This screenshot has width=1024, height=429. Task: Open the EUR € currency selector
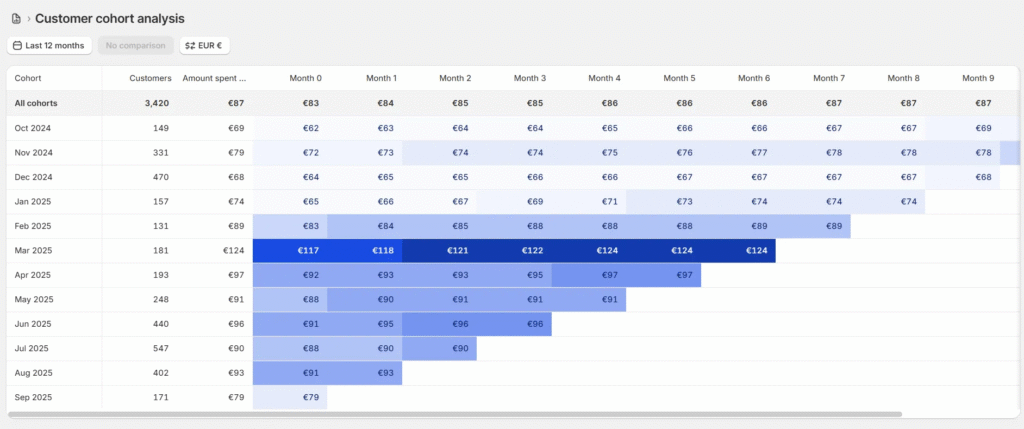pos(204,45)
